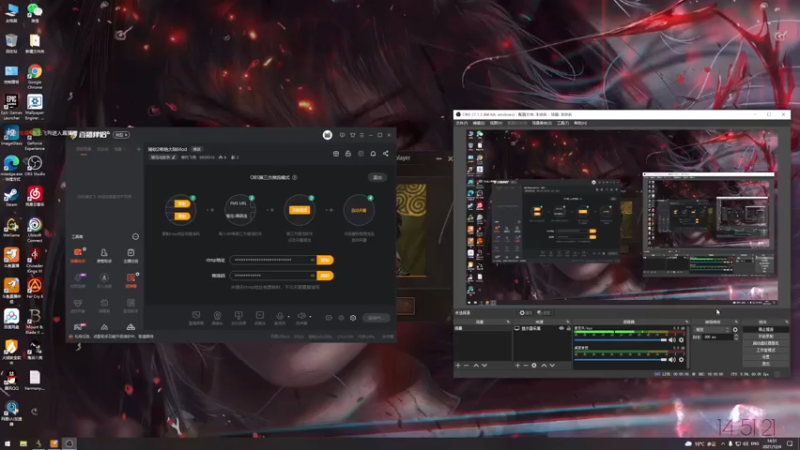Open source properties gear in OBS sources

[534, 365]
